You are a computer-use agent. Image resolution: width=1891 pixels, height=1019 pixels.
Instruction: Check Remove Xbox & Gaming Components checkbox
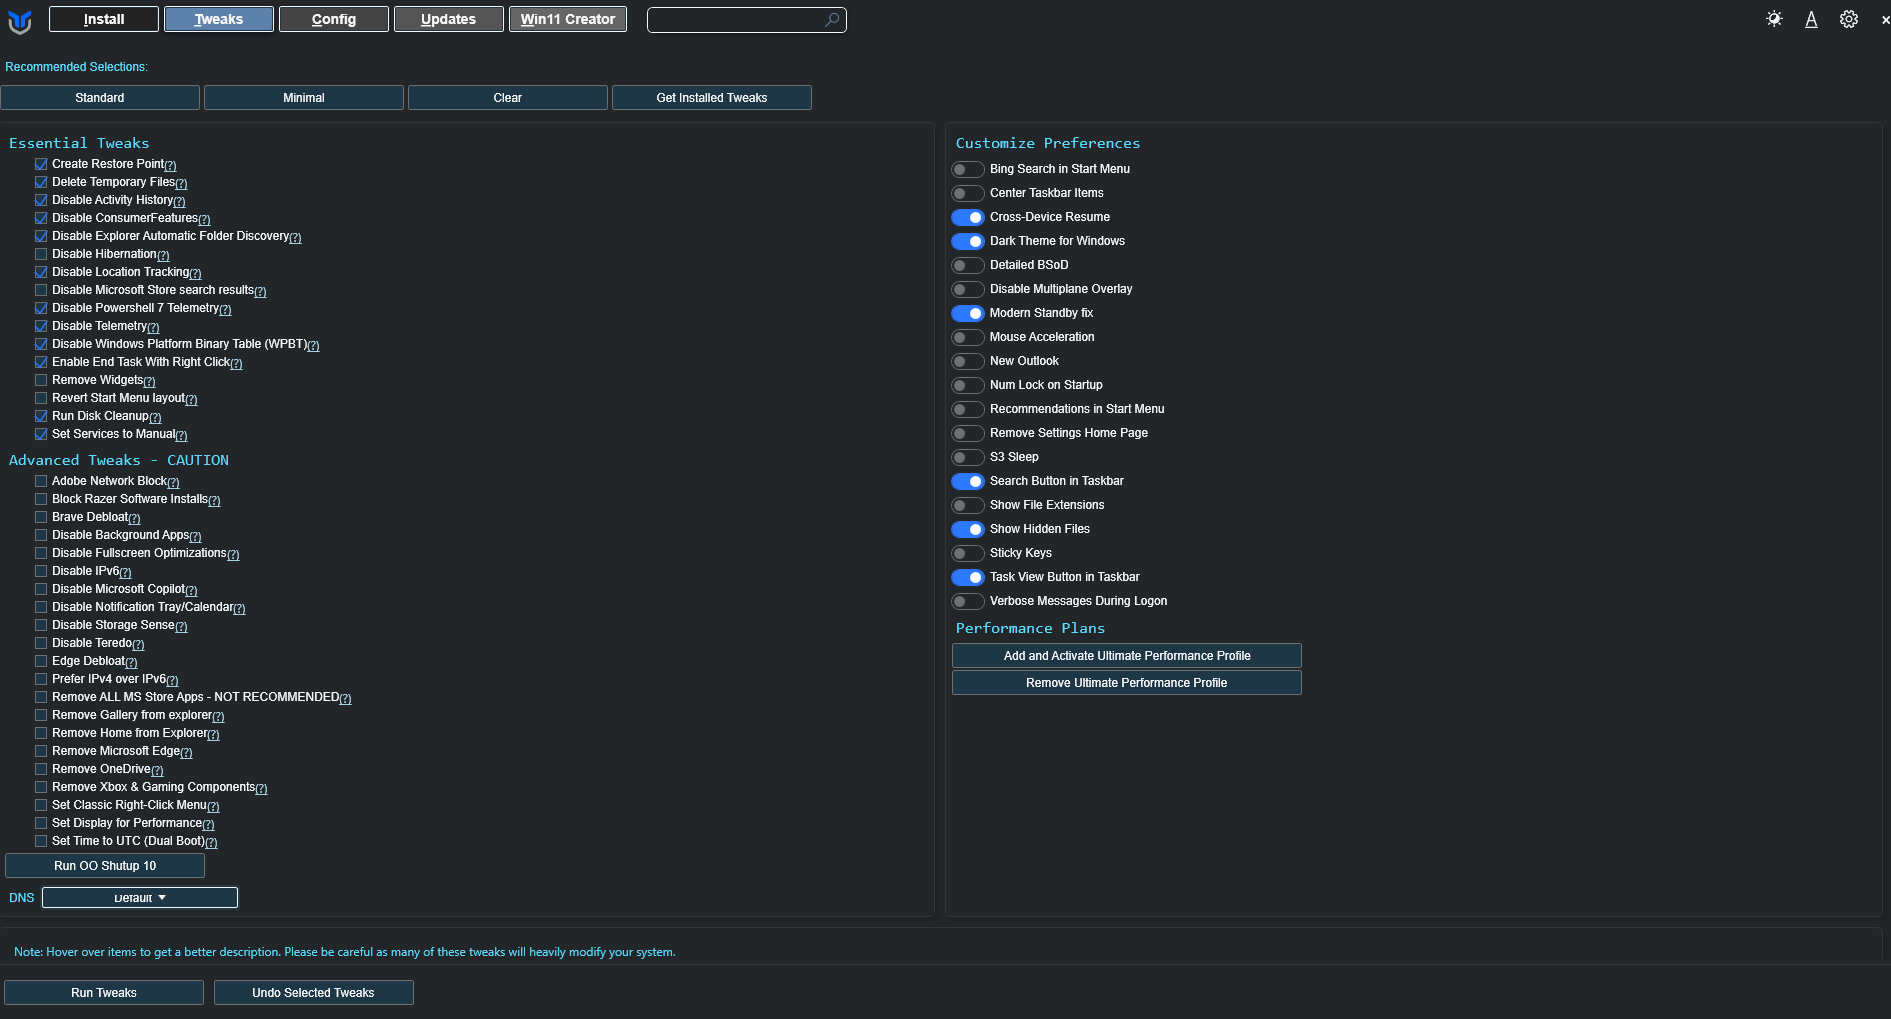point(41,787)
